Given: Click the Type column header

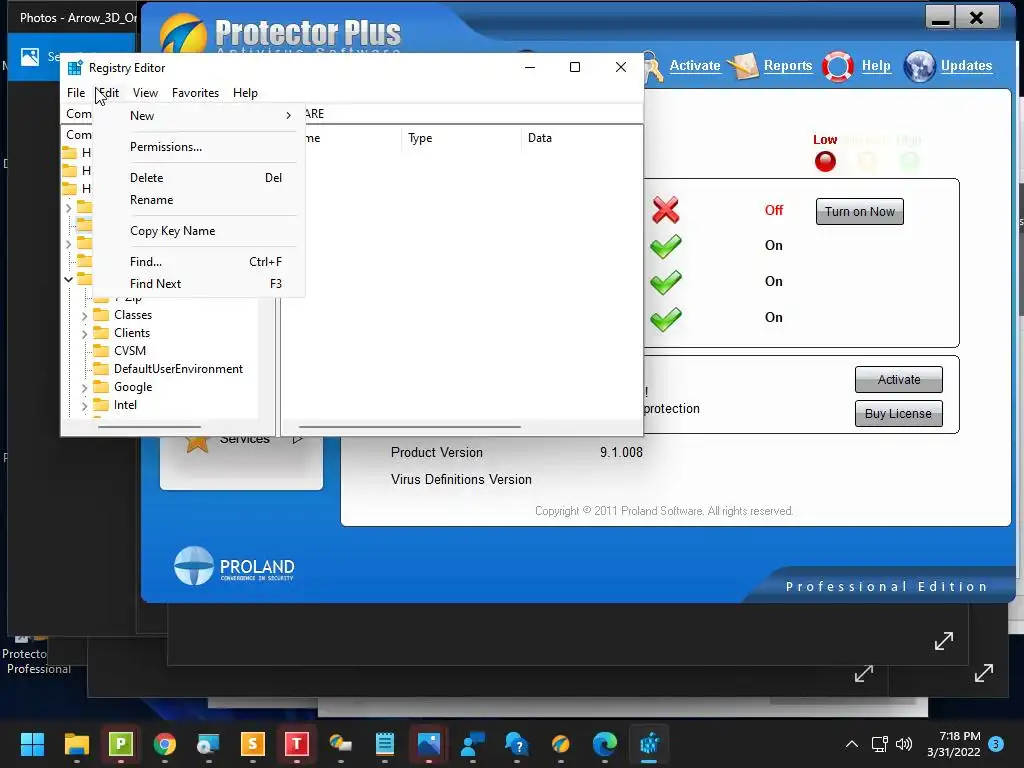Looking at the screenshot, I should (461, 138).
